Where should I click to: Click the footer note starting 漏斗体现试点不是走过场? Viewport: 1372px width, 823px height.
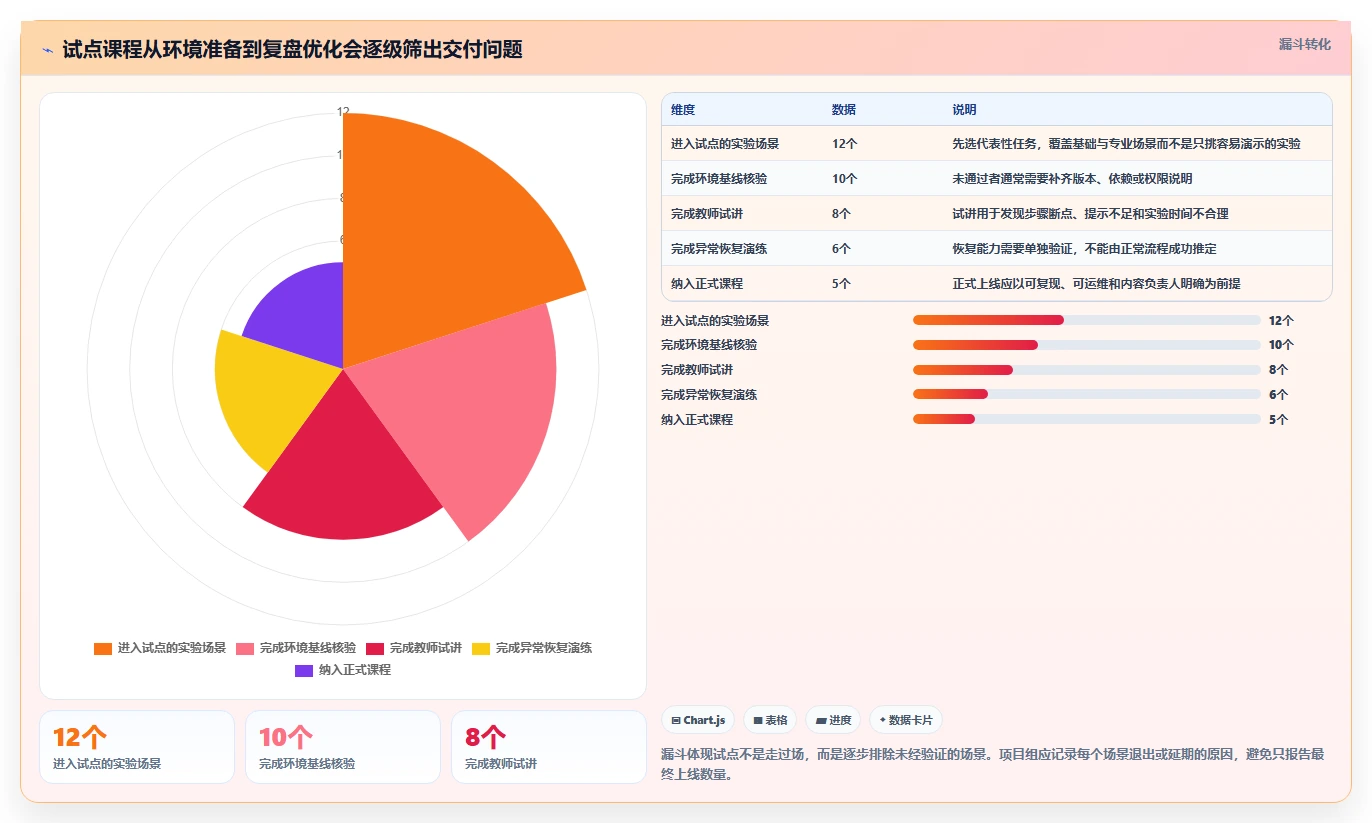[993, 764]
